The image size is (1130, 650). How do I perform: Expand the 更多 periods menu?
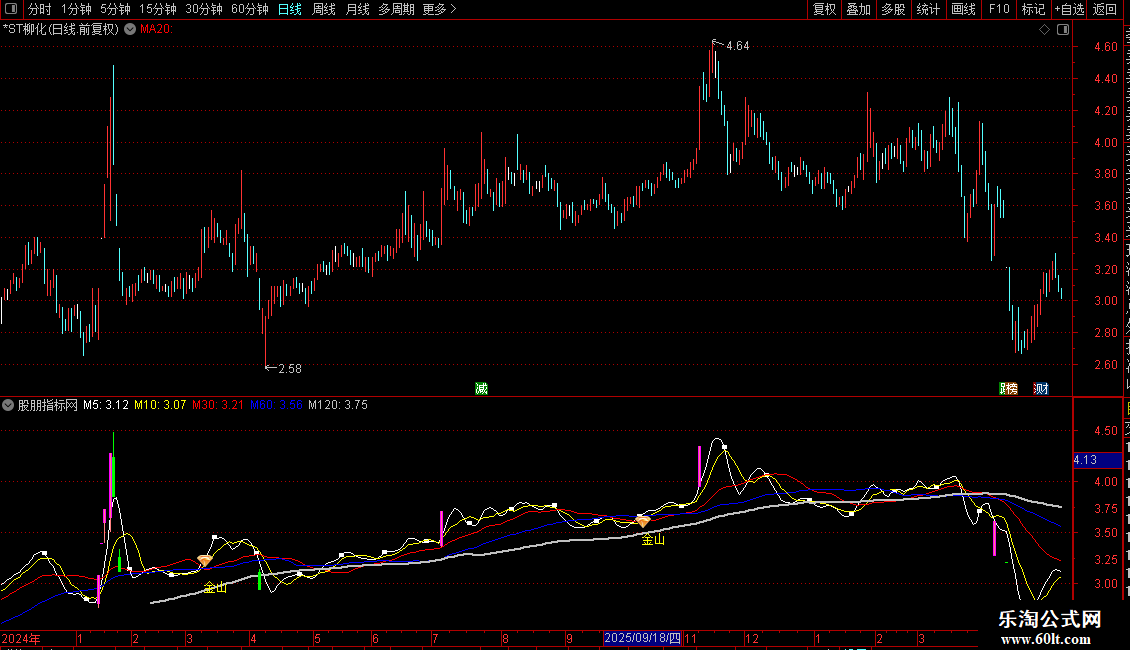coord(439,9)
